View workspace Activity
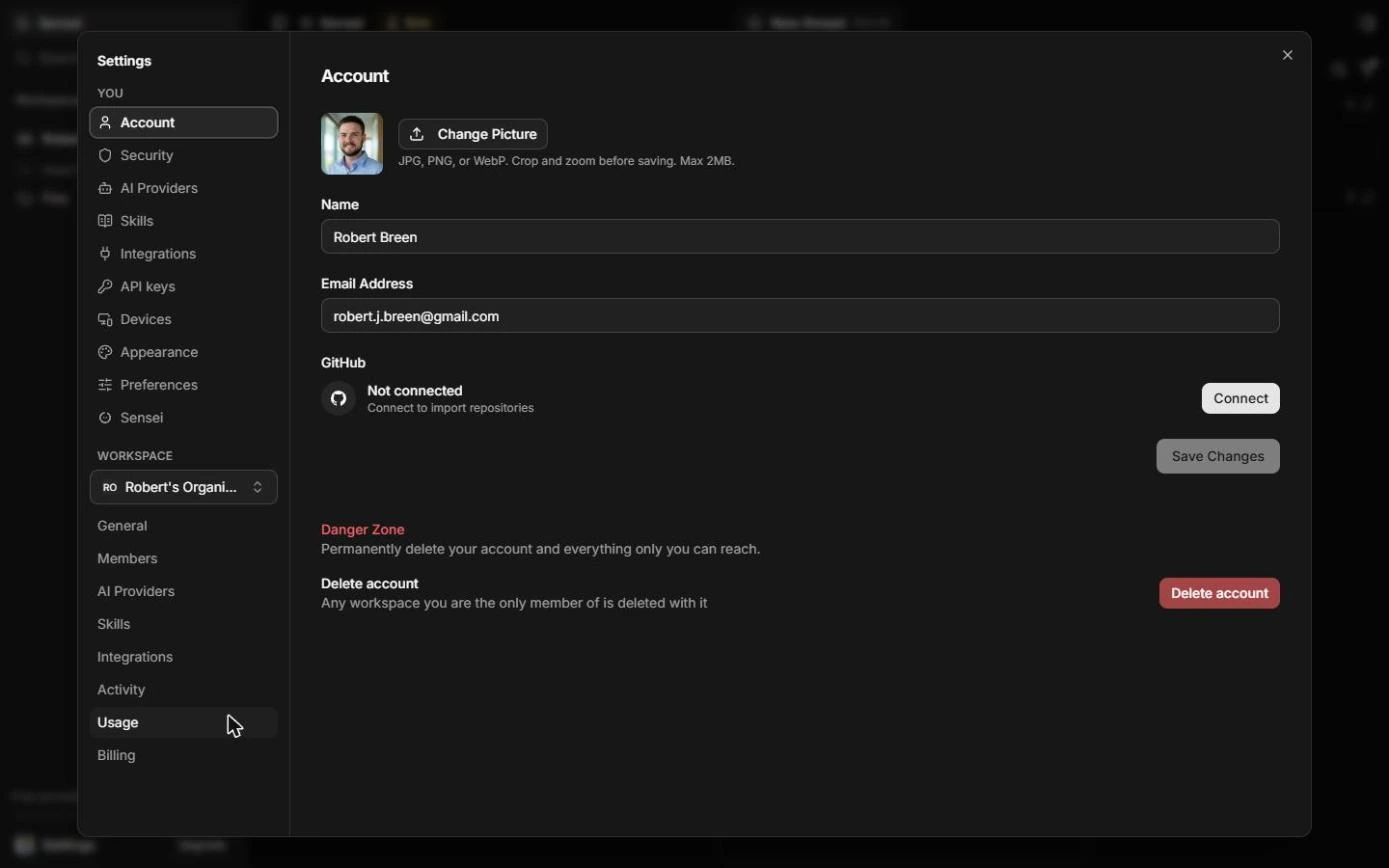Viewport: 1389px width, 868px height. 183,690
